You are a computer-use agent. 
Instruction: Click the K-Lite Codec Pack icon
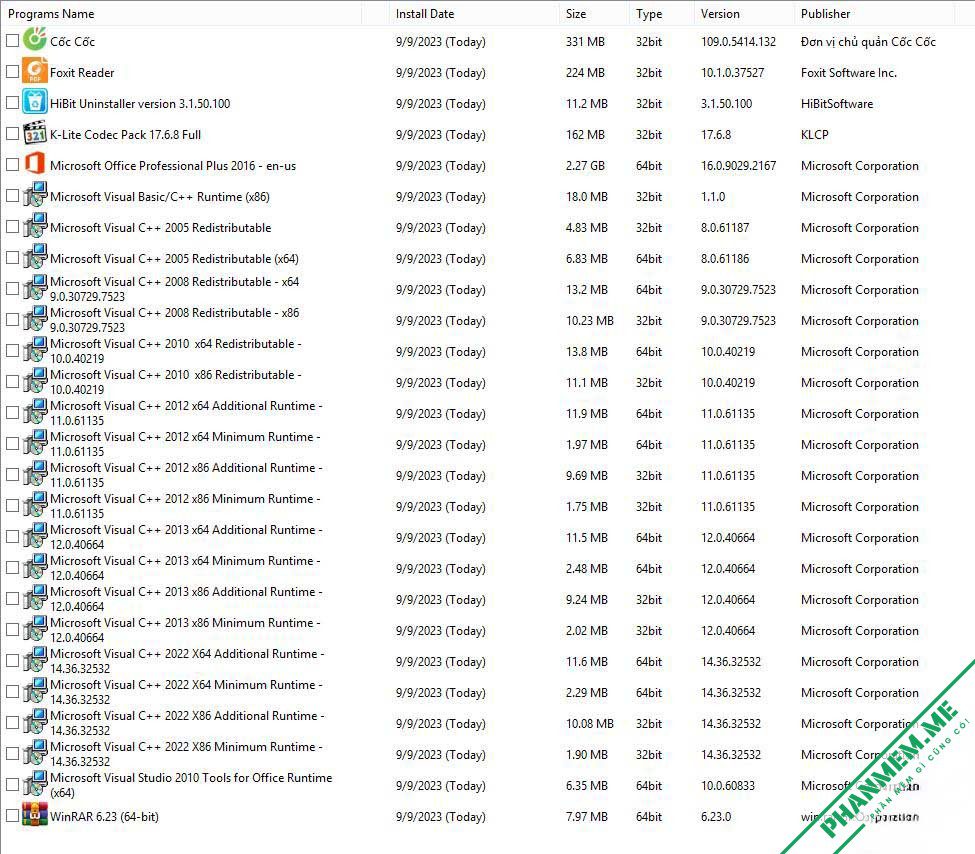35,133
